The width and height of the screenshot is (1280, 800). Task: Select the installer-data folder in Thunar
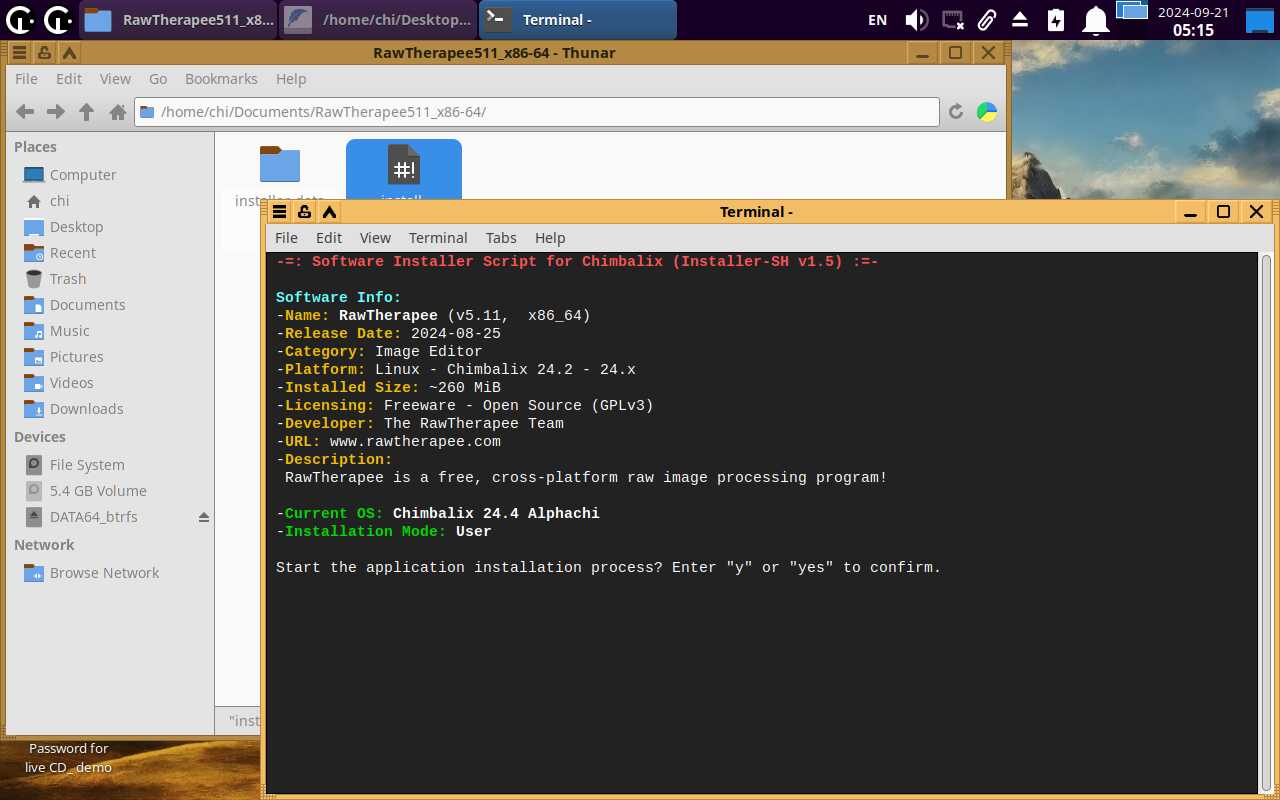(279, 172)
